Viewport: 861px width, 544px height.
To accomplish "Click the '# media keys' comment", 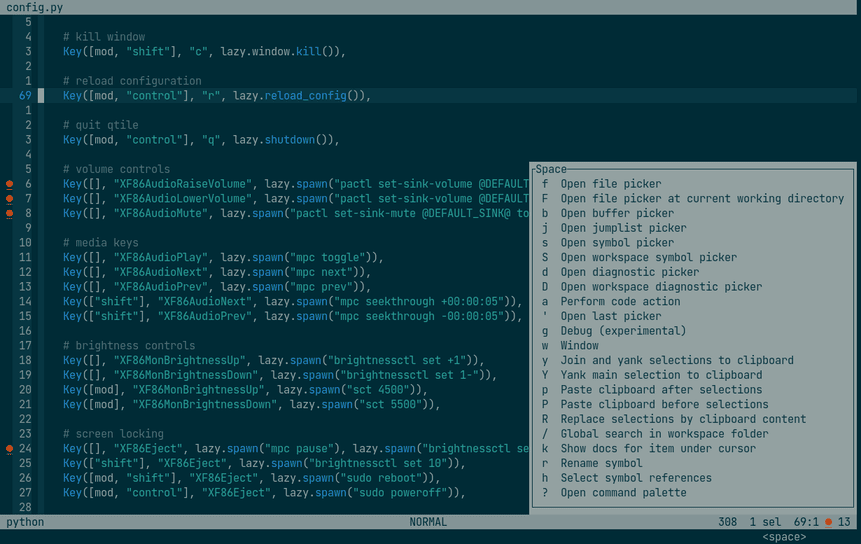I will pyautogui.click(x=100, y=243).
